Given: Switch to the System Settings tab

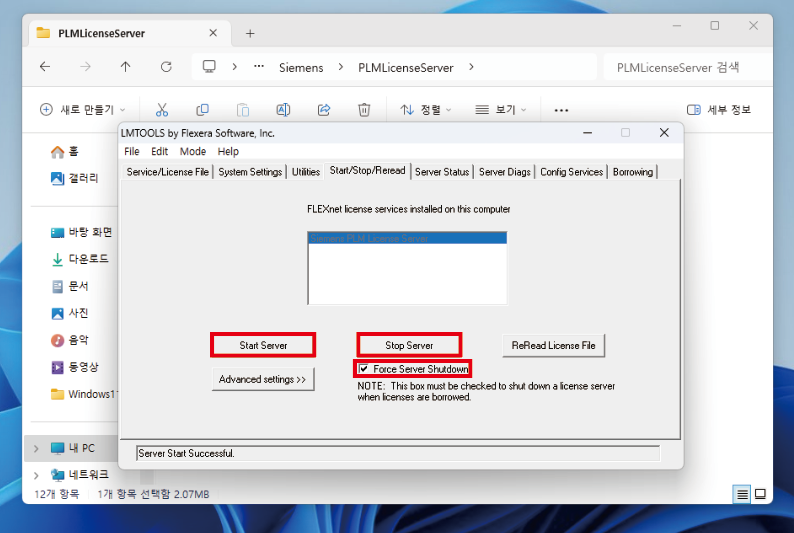Looking at the screenshot, I should tap(250, 172).
